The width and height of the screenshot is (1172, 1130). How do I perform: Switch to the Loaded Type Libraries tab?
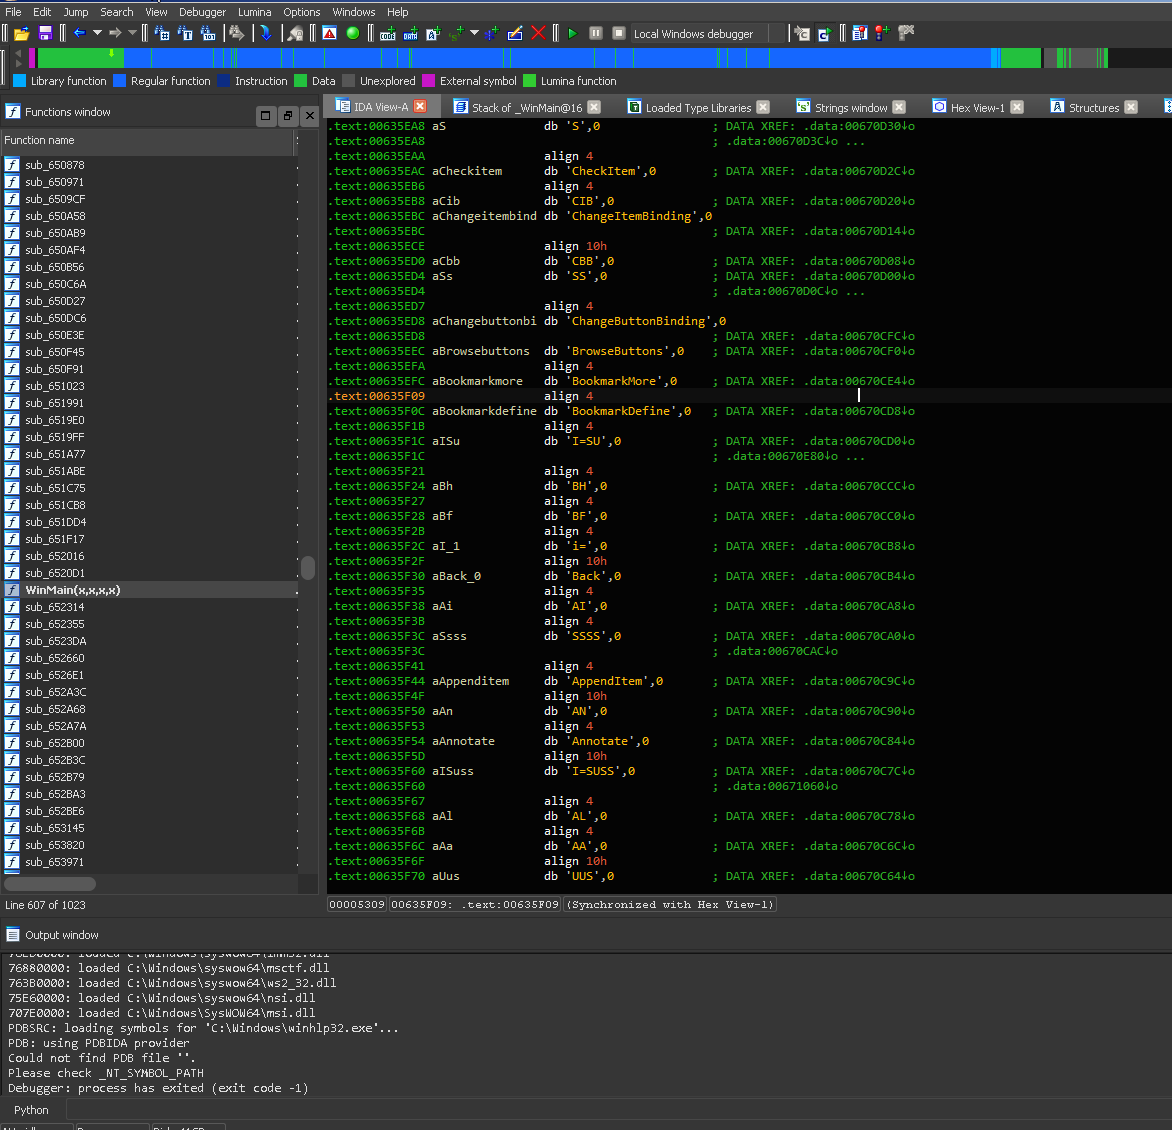698,108
